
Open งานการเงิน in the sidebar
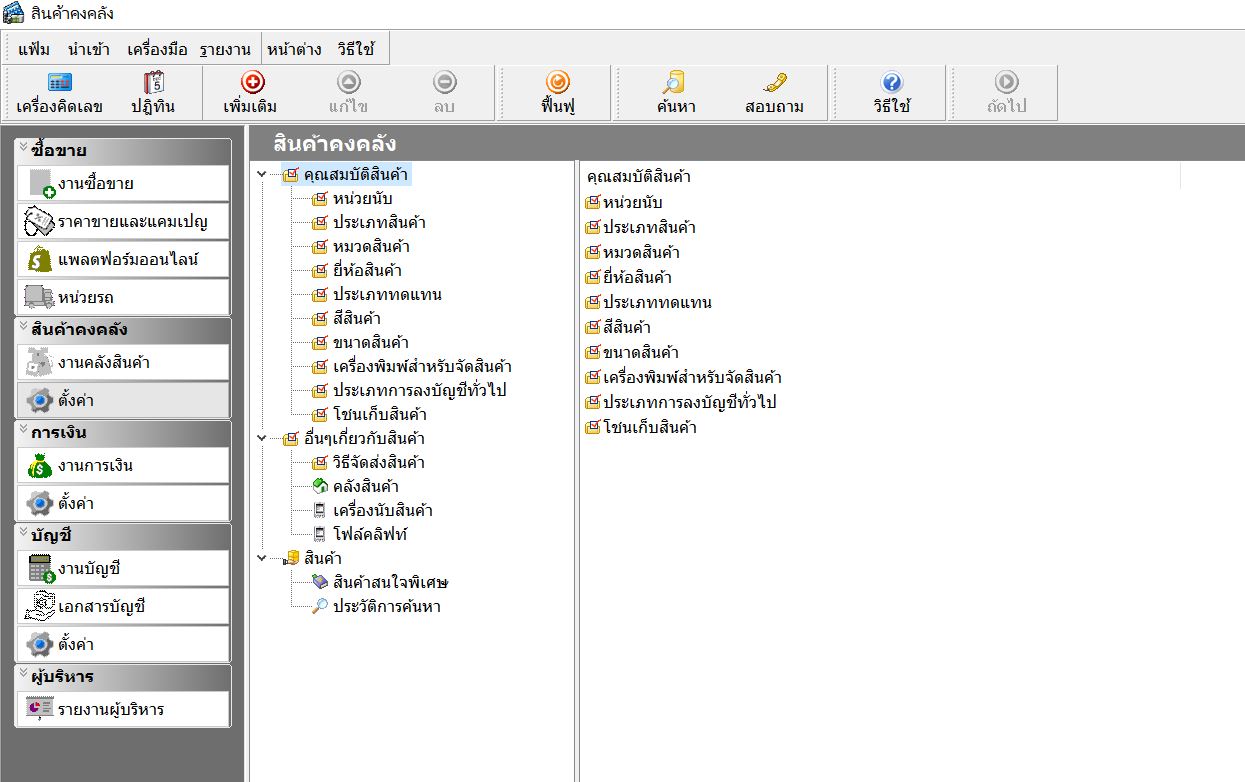pos(124,466)
